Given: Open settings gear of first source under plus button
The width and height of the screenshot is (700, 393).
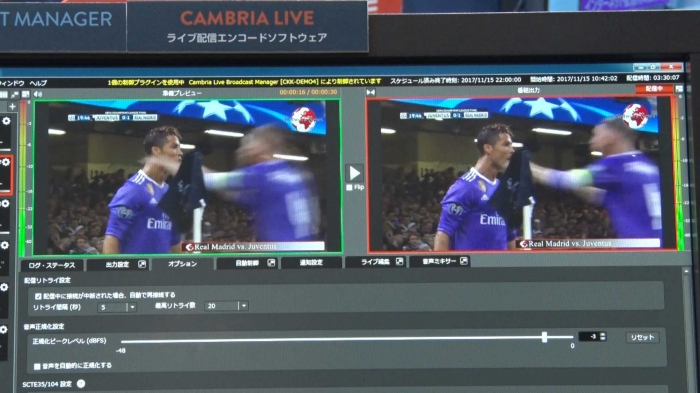Looking at the screenshot, I should pyautogui.click(x=6, y=121).
